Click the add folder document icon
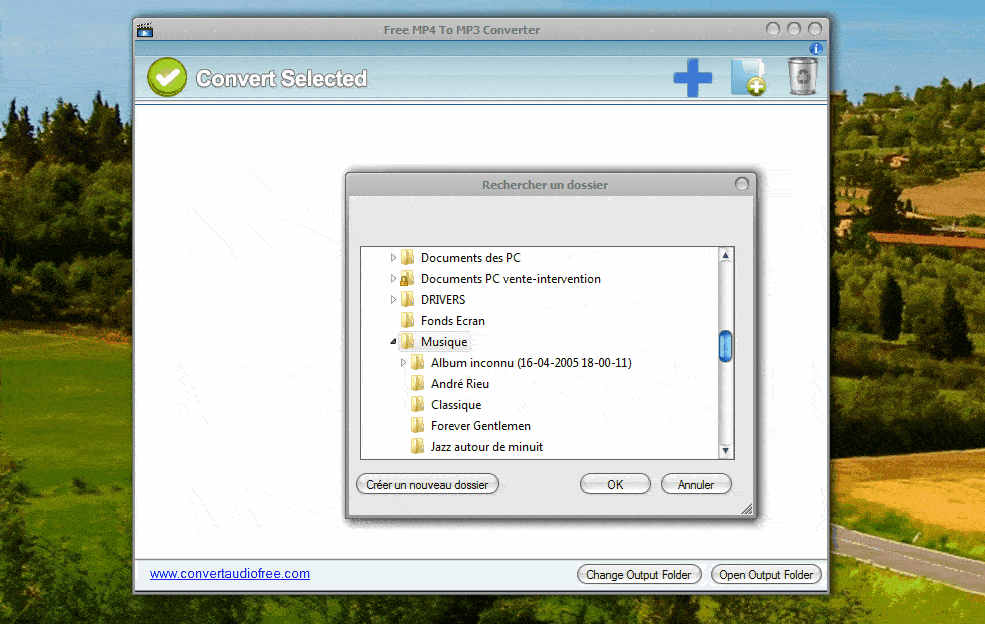This screenshot has height=624, width=985. pos(748,77)
